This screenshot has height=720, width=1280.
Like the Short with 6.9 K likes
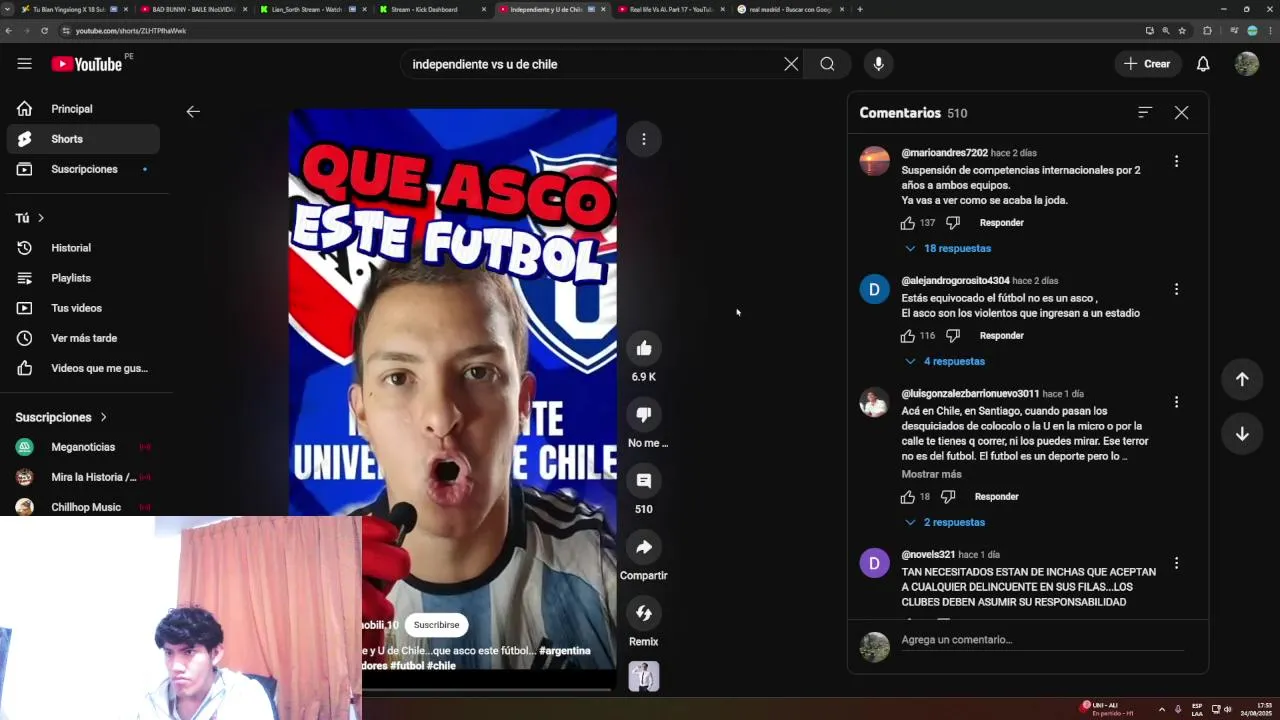click(x=644, y=348)
